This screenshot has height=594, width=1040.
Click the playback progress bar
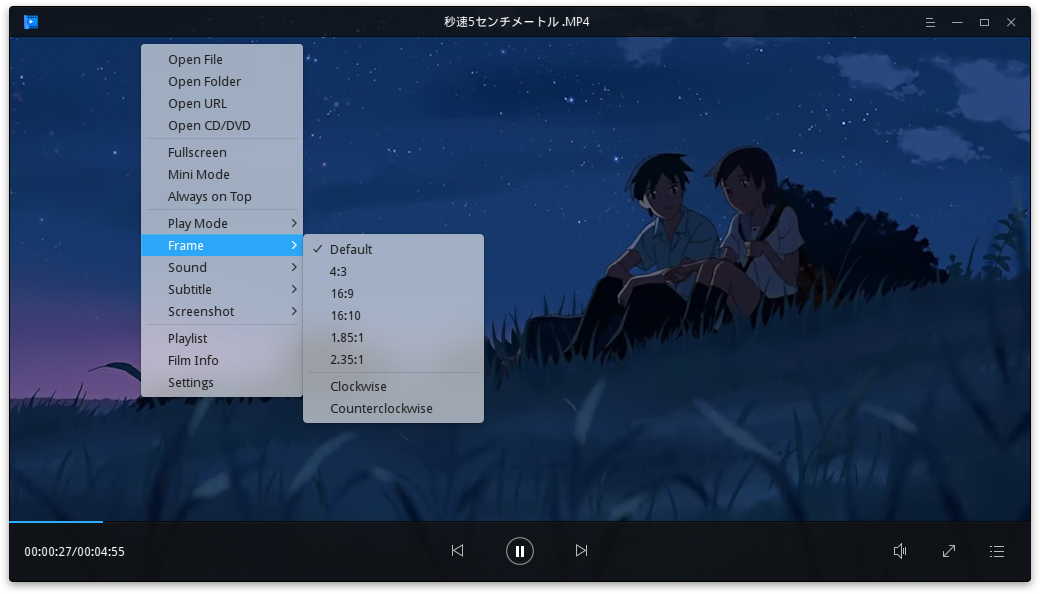519,522
